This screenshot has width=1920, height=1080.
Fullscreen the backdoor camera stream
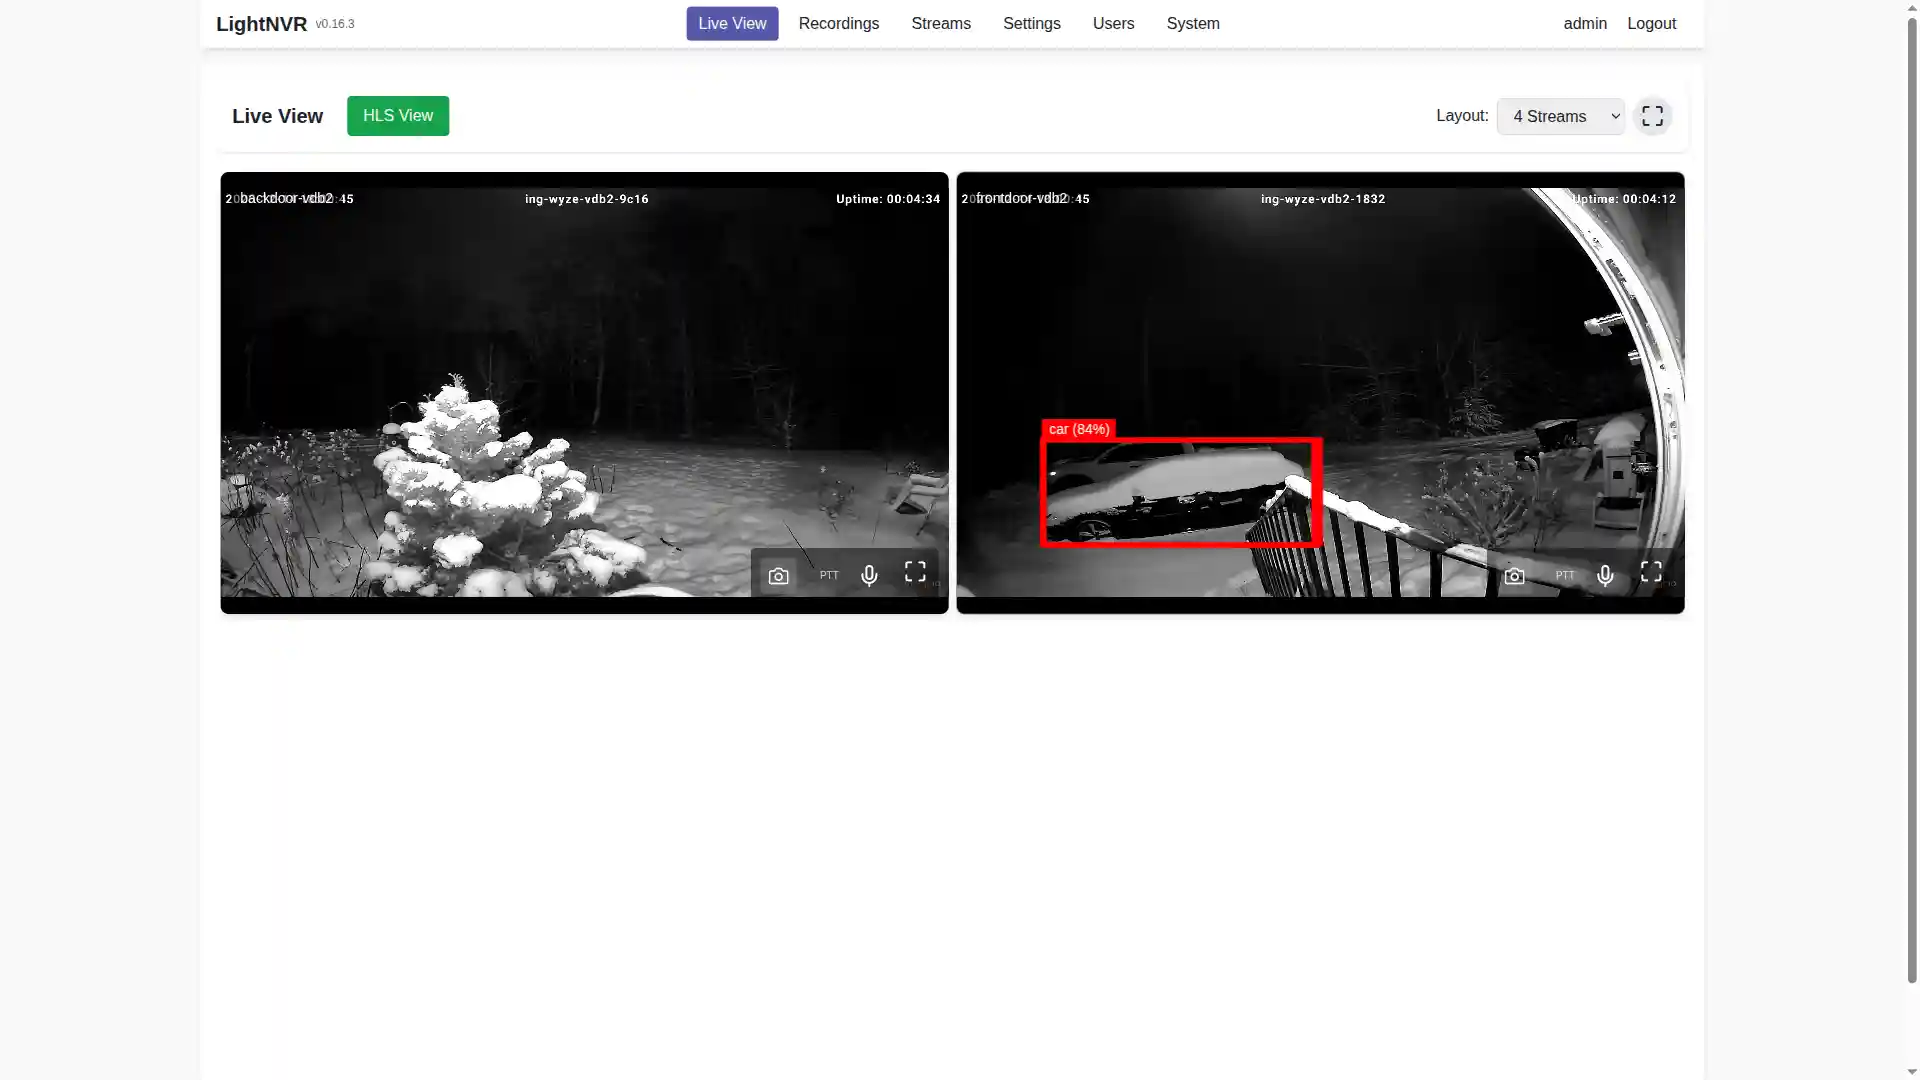(913, 572)
